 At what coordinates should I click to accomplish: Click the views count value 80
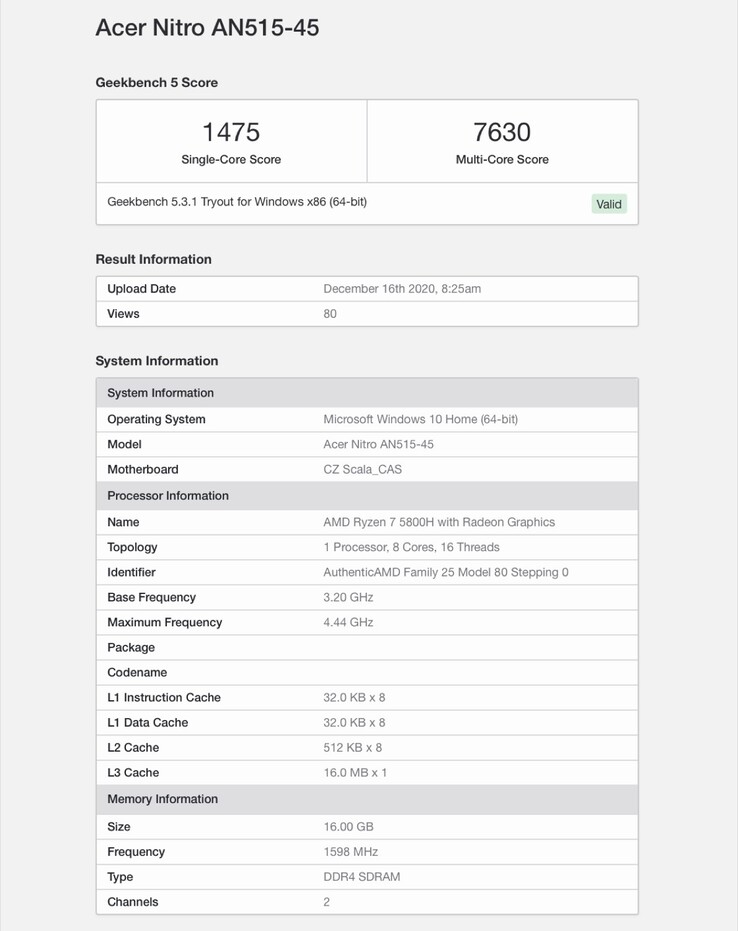click(x=330, y=314)
